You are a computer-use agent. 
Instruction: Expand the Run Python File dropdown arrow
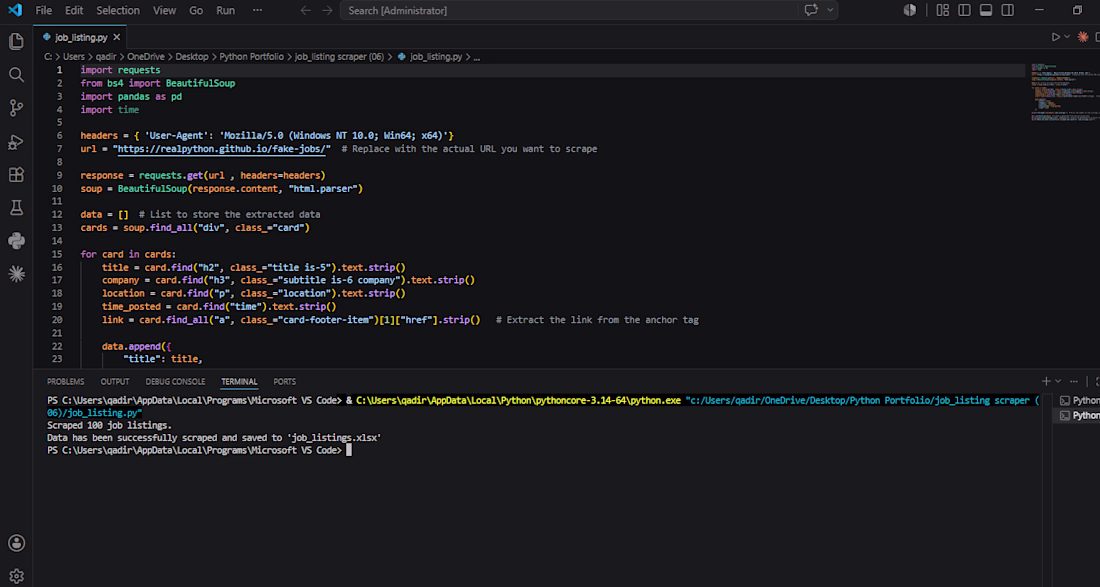coord(1068,36)
